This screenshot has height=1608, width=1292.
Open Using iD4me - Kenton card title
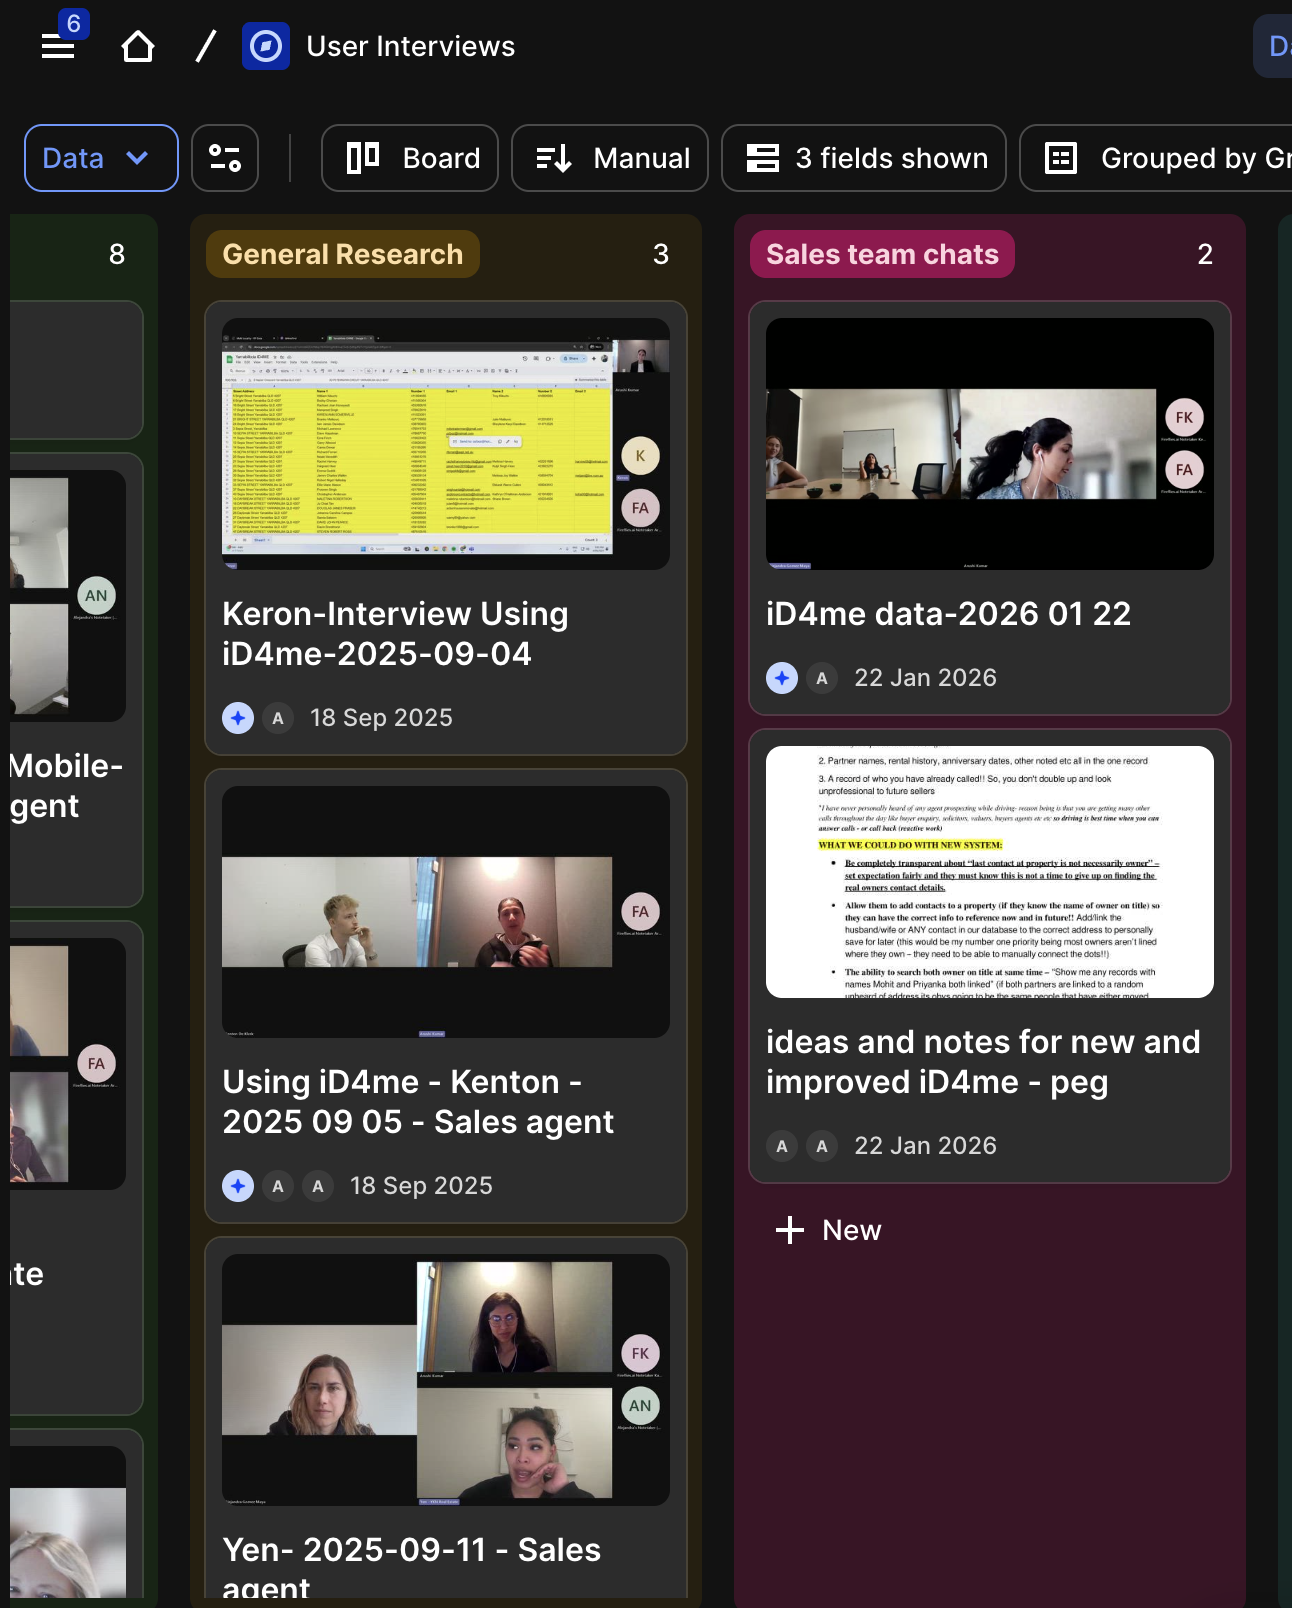pos(418,1102)
